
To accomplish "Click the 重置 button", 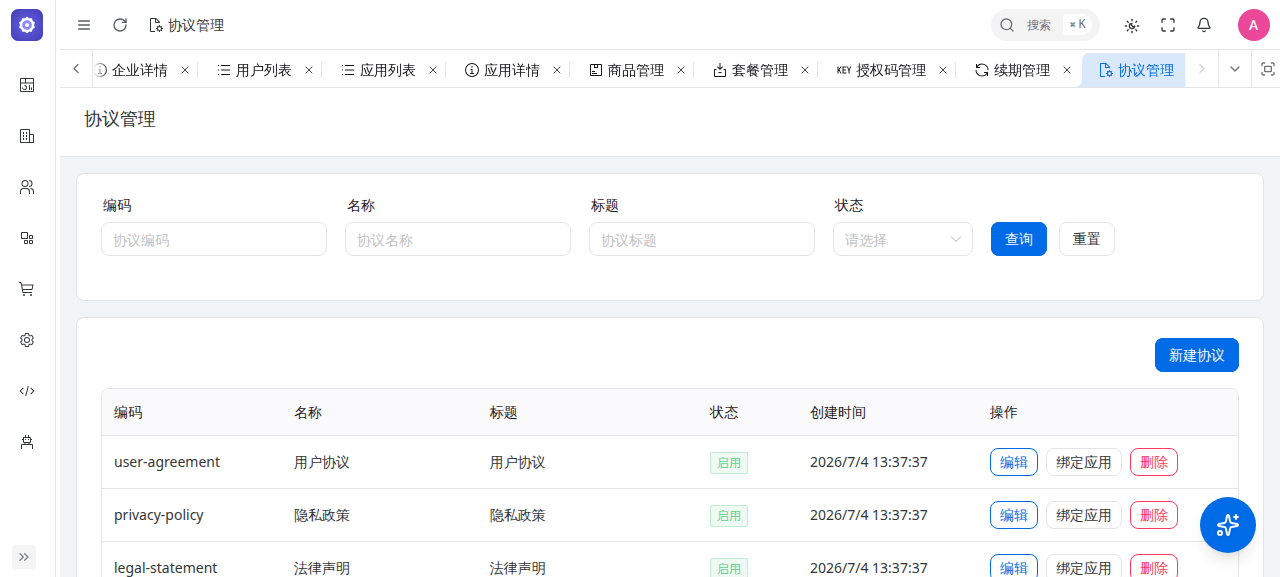I will (1087, 239).
